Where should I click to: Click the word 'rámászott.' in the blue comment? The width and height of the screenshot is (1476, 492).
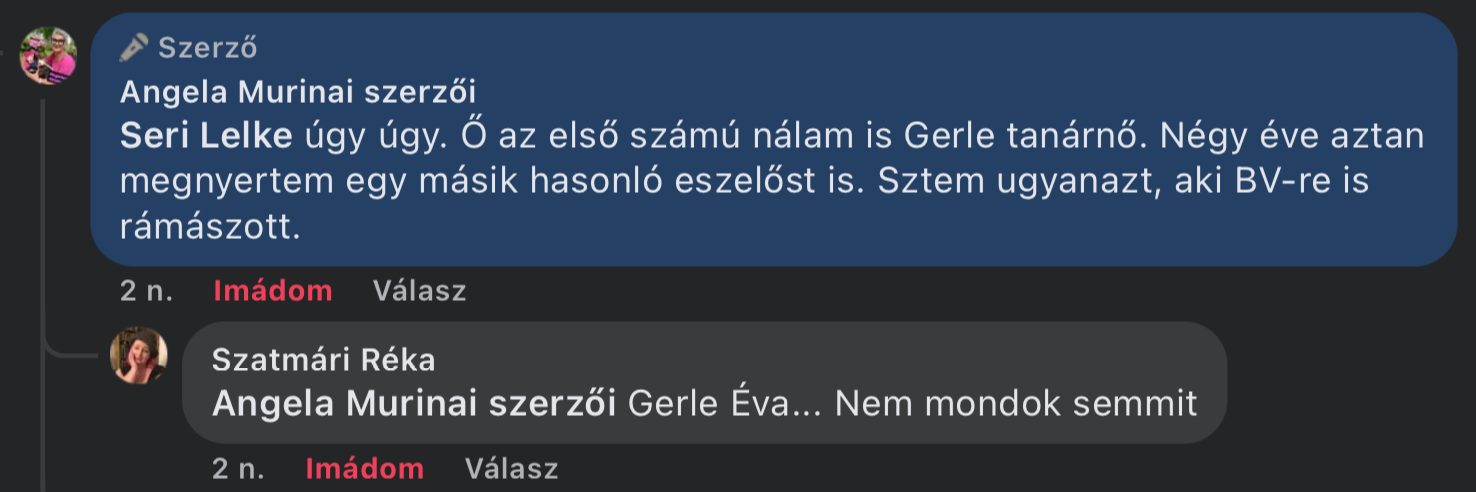(x=209, y=227)
